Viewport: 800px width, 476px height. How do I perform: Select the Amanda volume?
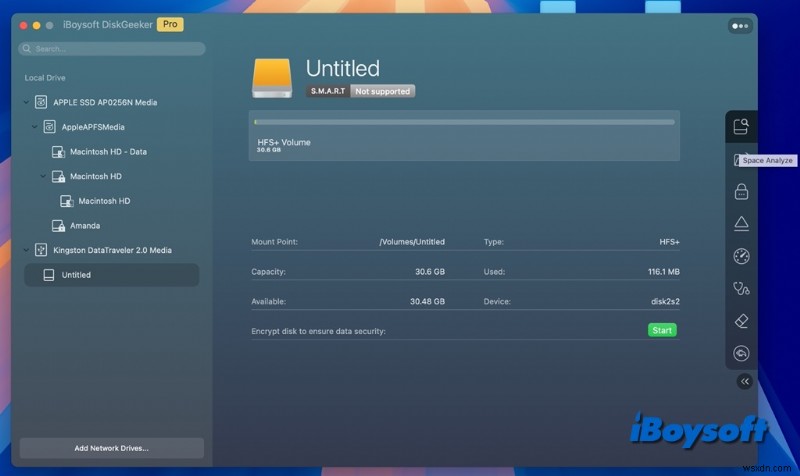pyautogui.click(x=85, y=226)
